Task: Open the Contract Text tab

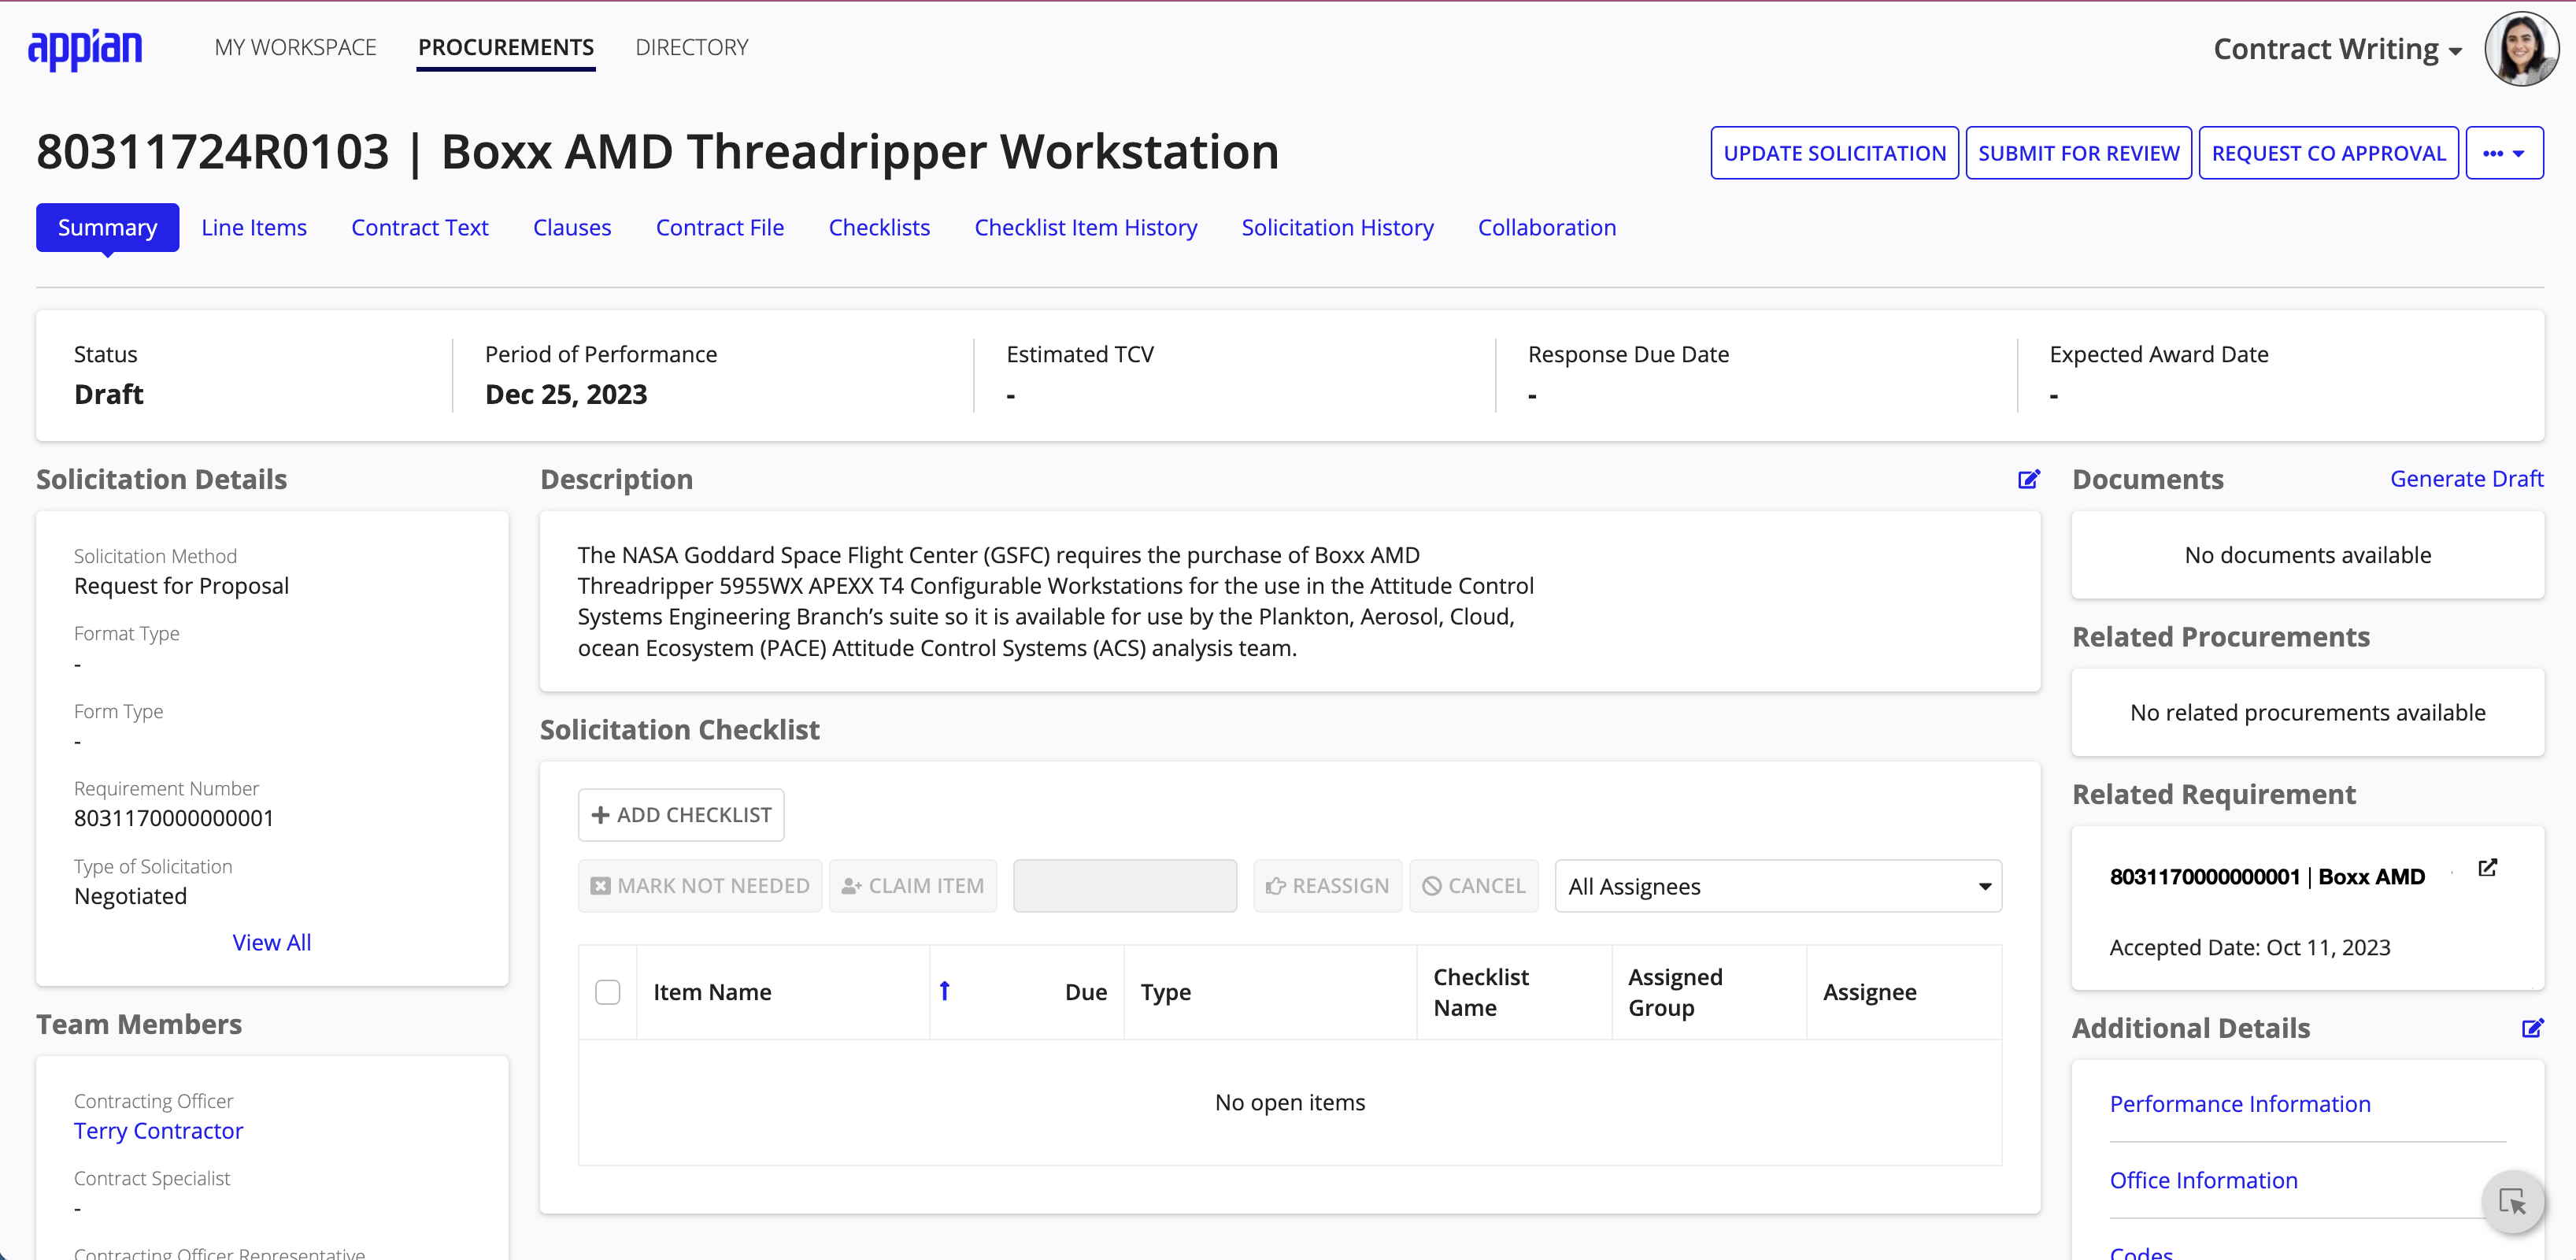Action: (420, 228)
